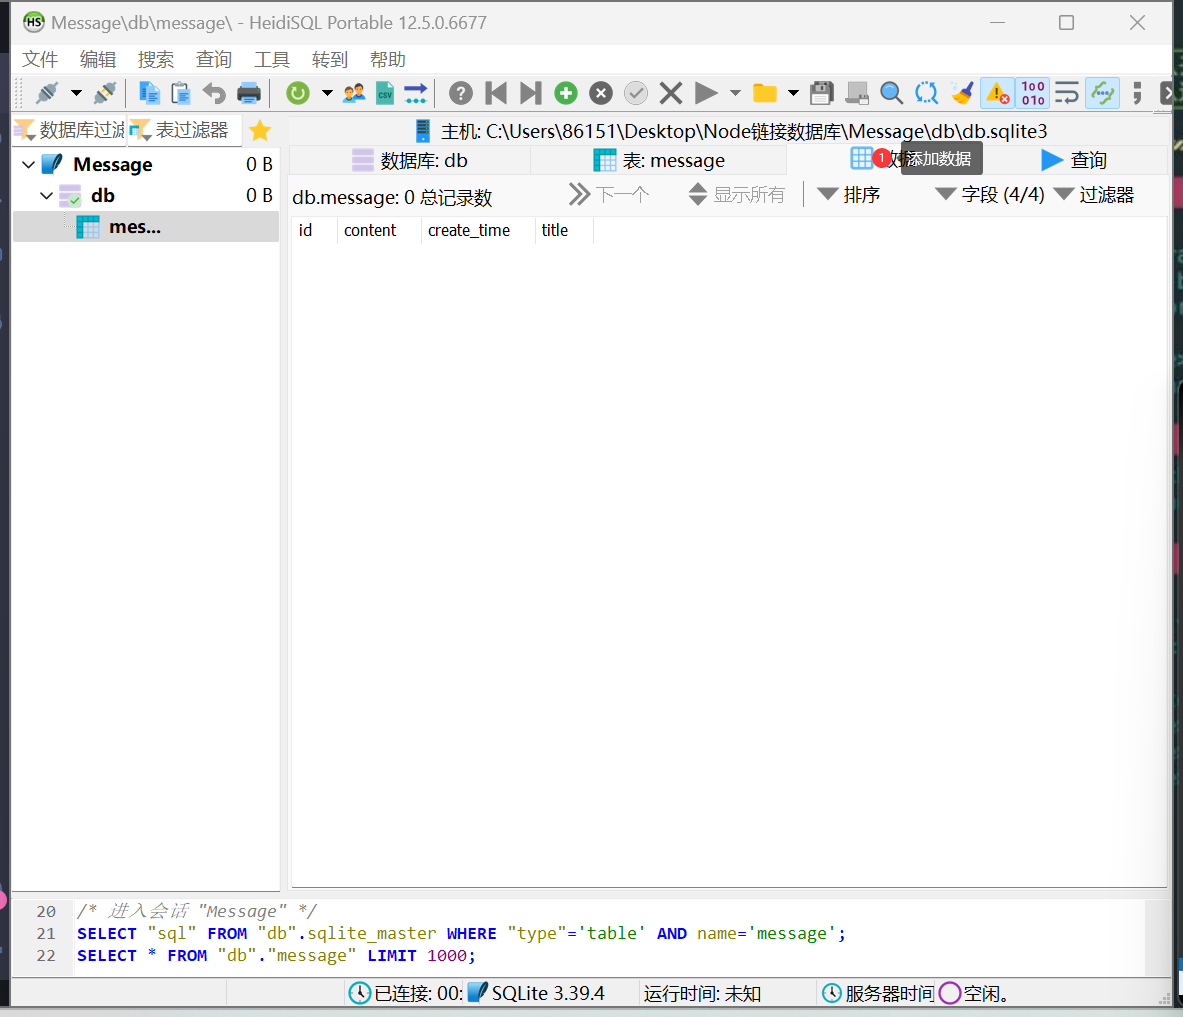Screen dimensions: 1183x1017
Task: Click the disconnect plug icon
Action: pyautogui.click(x=105, y=94)
